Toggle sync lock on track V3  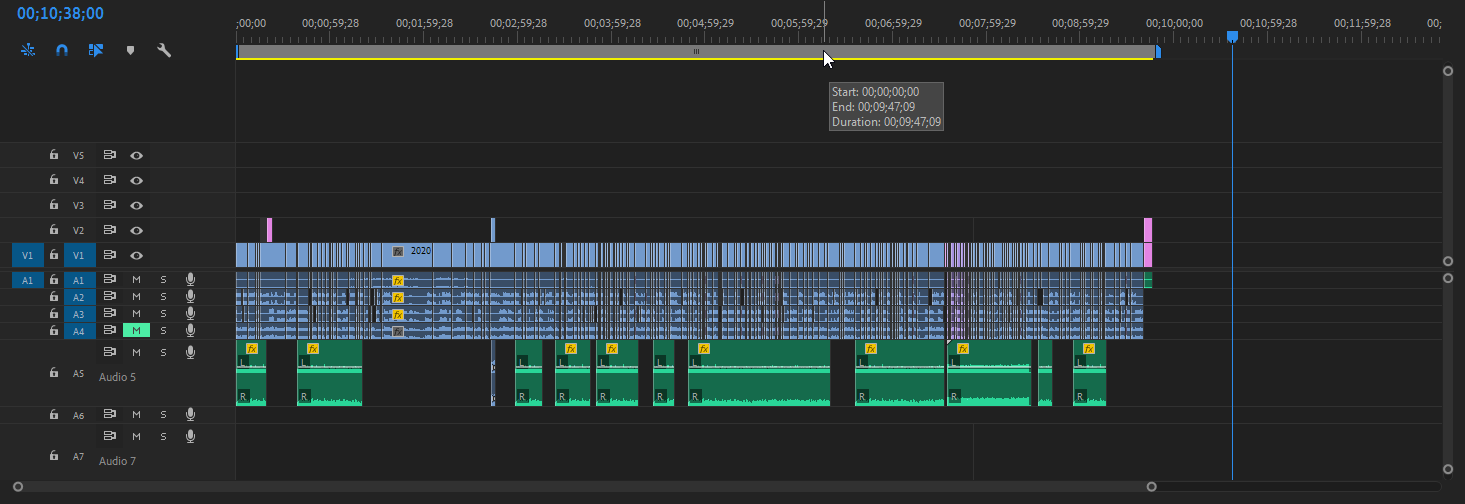pyautogui.click(x=110, y=205)
